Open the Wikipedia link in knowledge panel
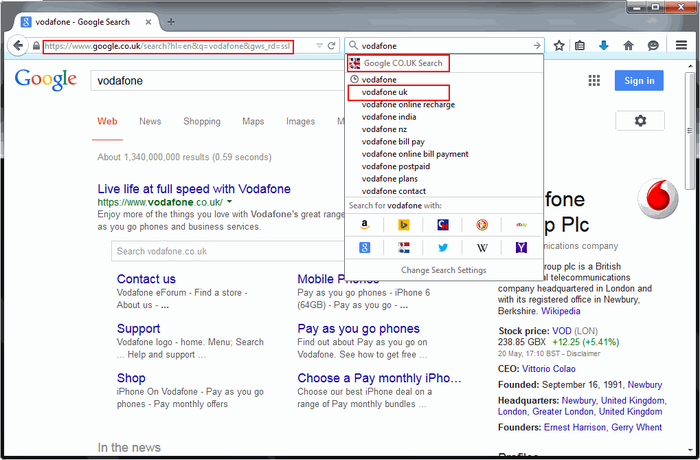Image resolution: width=700 pixels, height=460 pixels. click(561, 311)
